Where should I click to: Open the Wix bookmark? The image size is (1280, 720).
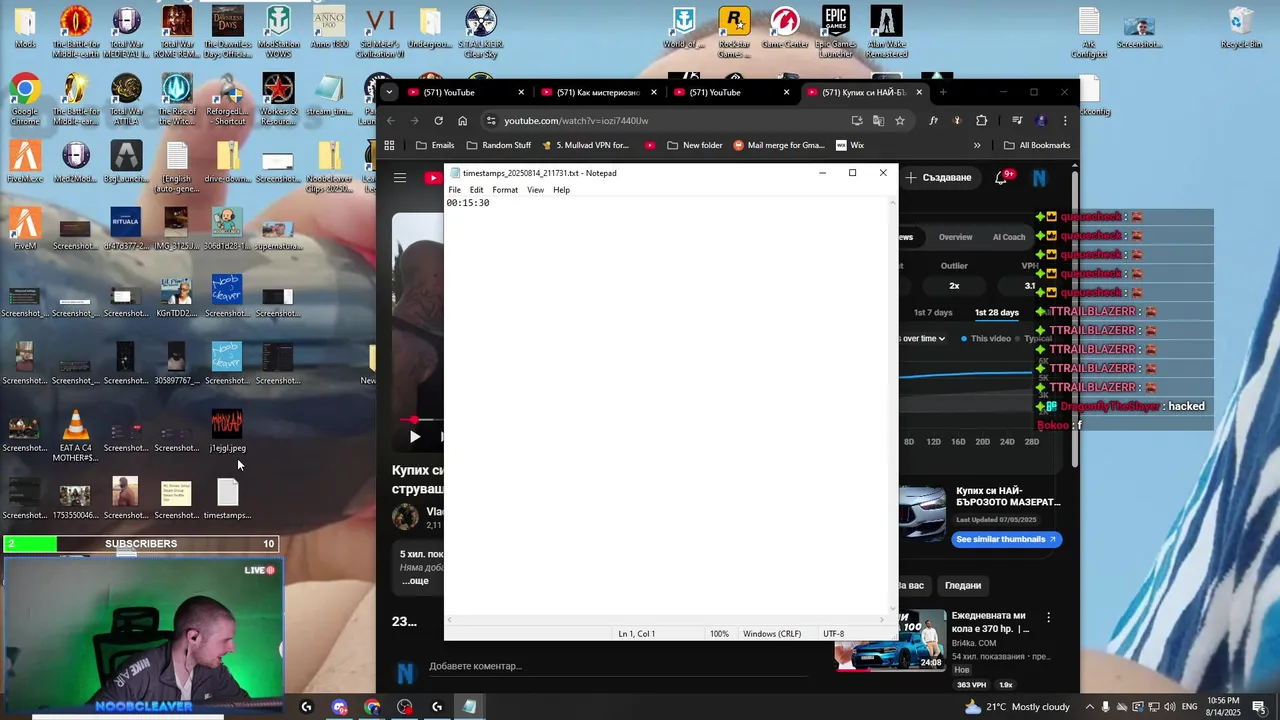click(850, 145)
